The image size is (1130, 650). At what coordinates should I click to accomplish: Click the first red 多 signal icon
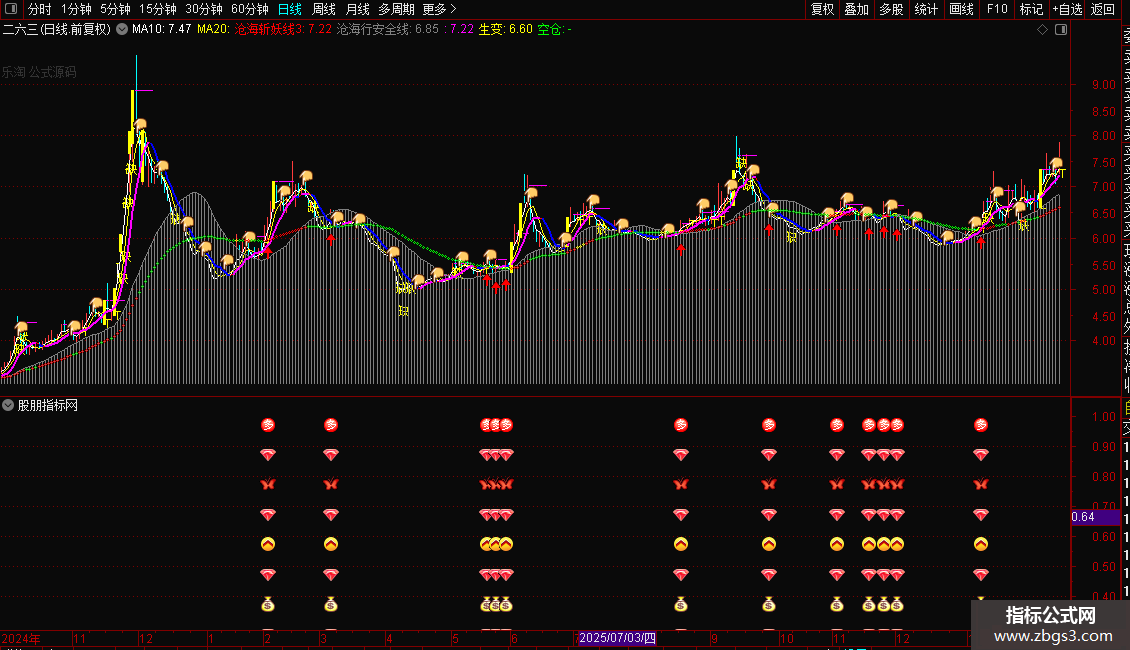(267, 425)
